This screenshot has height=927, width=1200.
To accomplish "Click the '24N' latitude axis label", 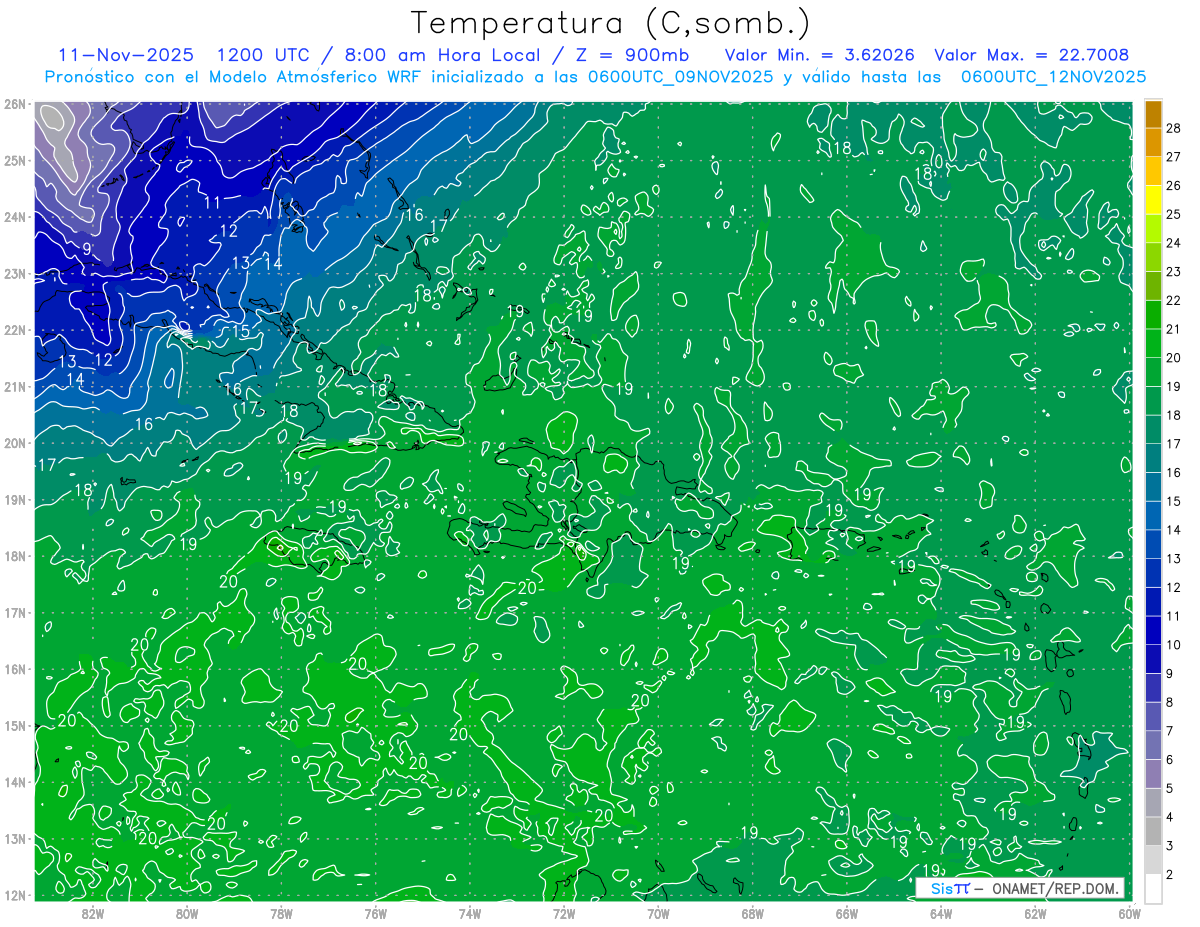I will (x=14, y=217).
